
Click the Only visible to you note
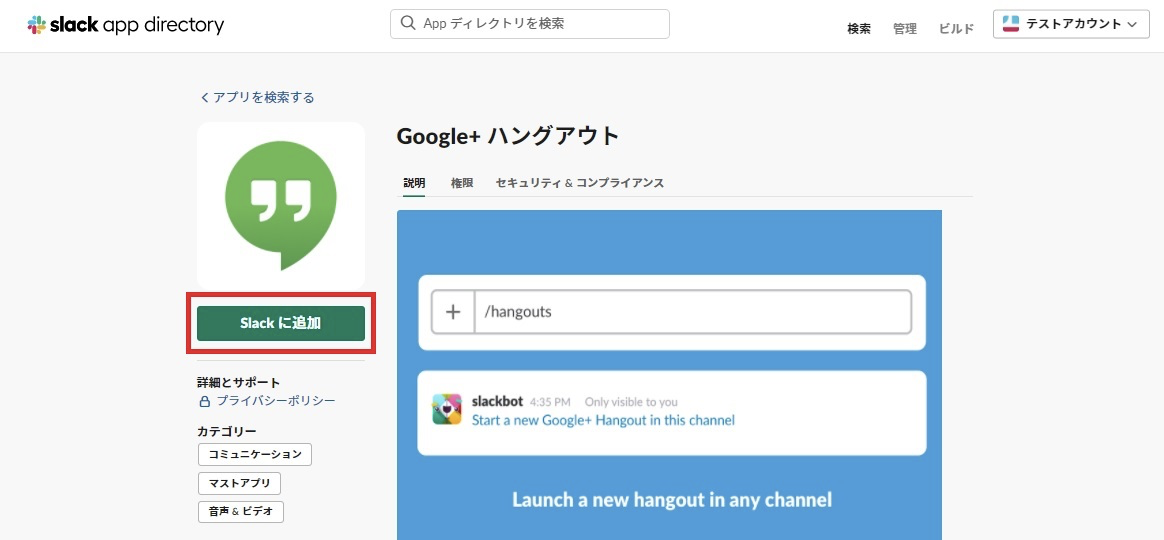pos(631,402)
